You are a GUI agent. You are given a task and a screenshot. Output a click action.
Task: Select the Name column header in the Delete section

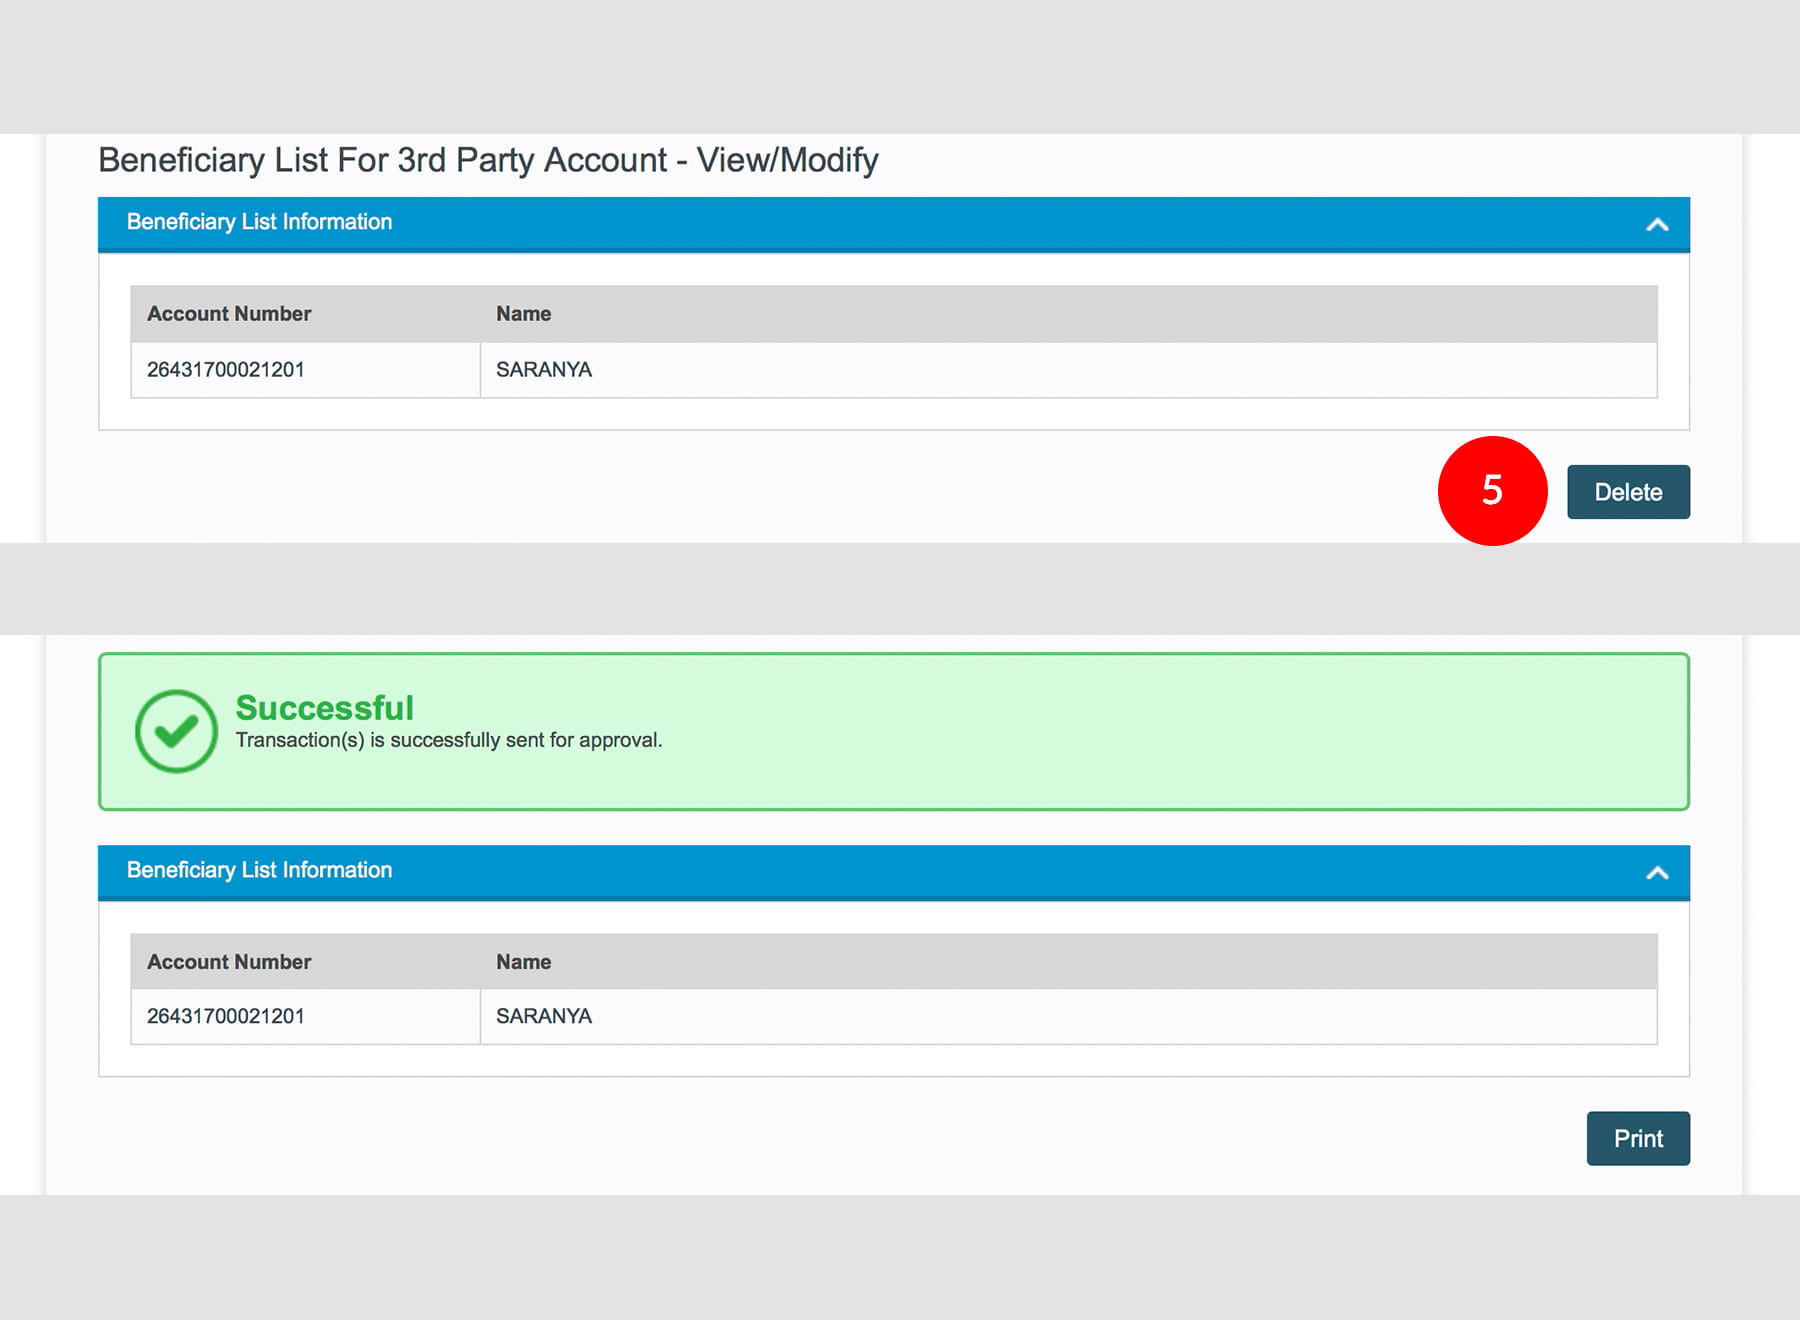click(x=523, y=314)
